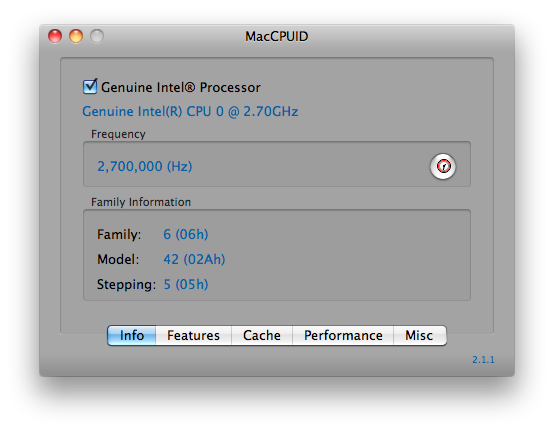This screenshot has width=554, height=431.
Task: Click the 2.1.1 version number link
Action: point(483,360)
